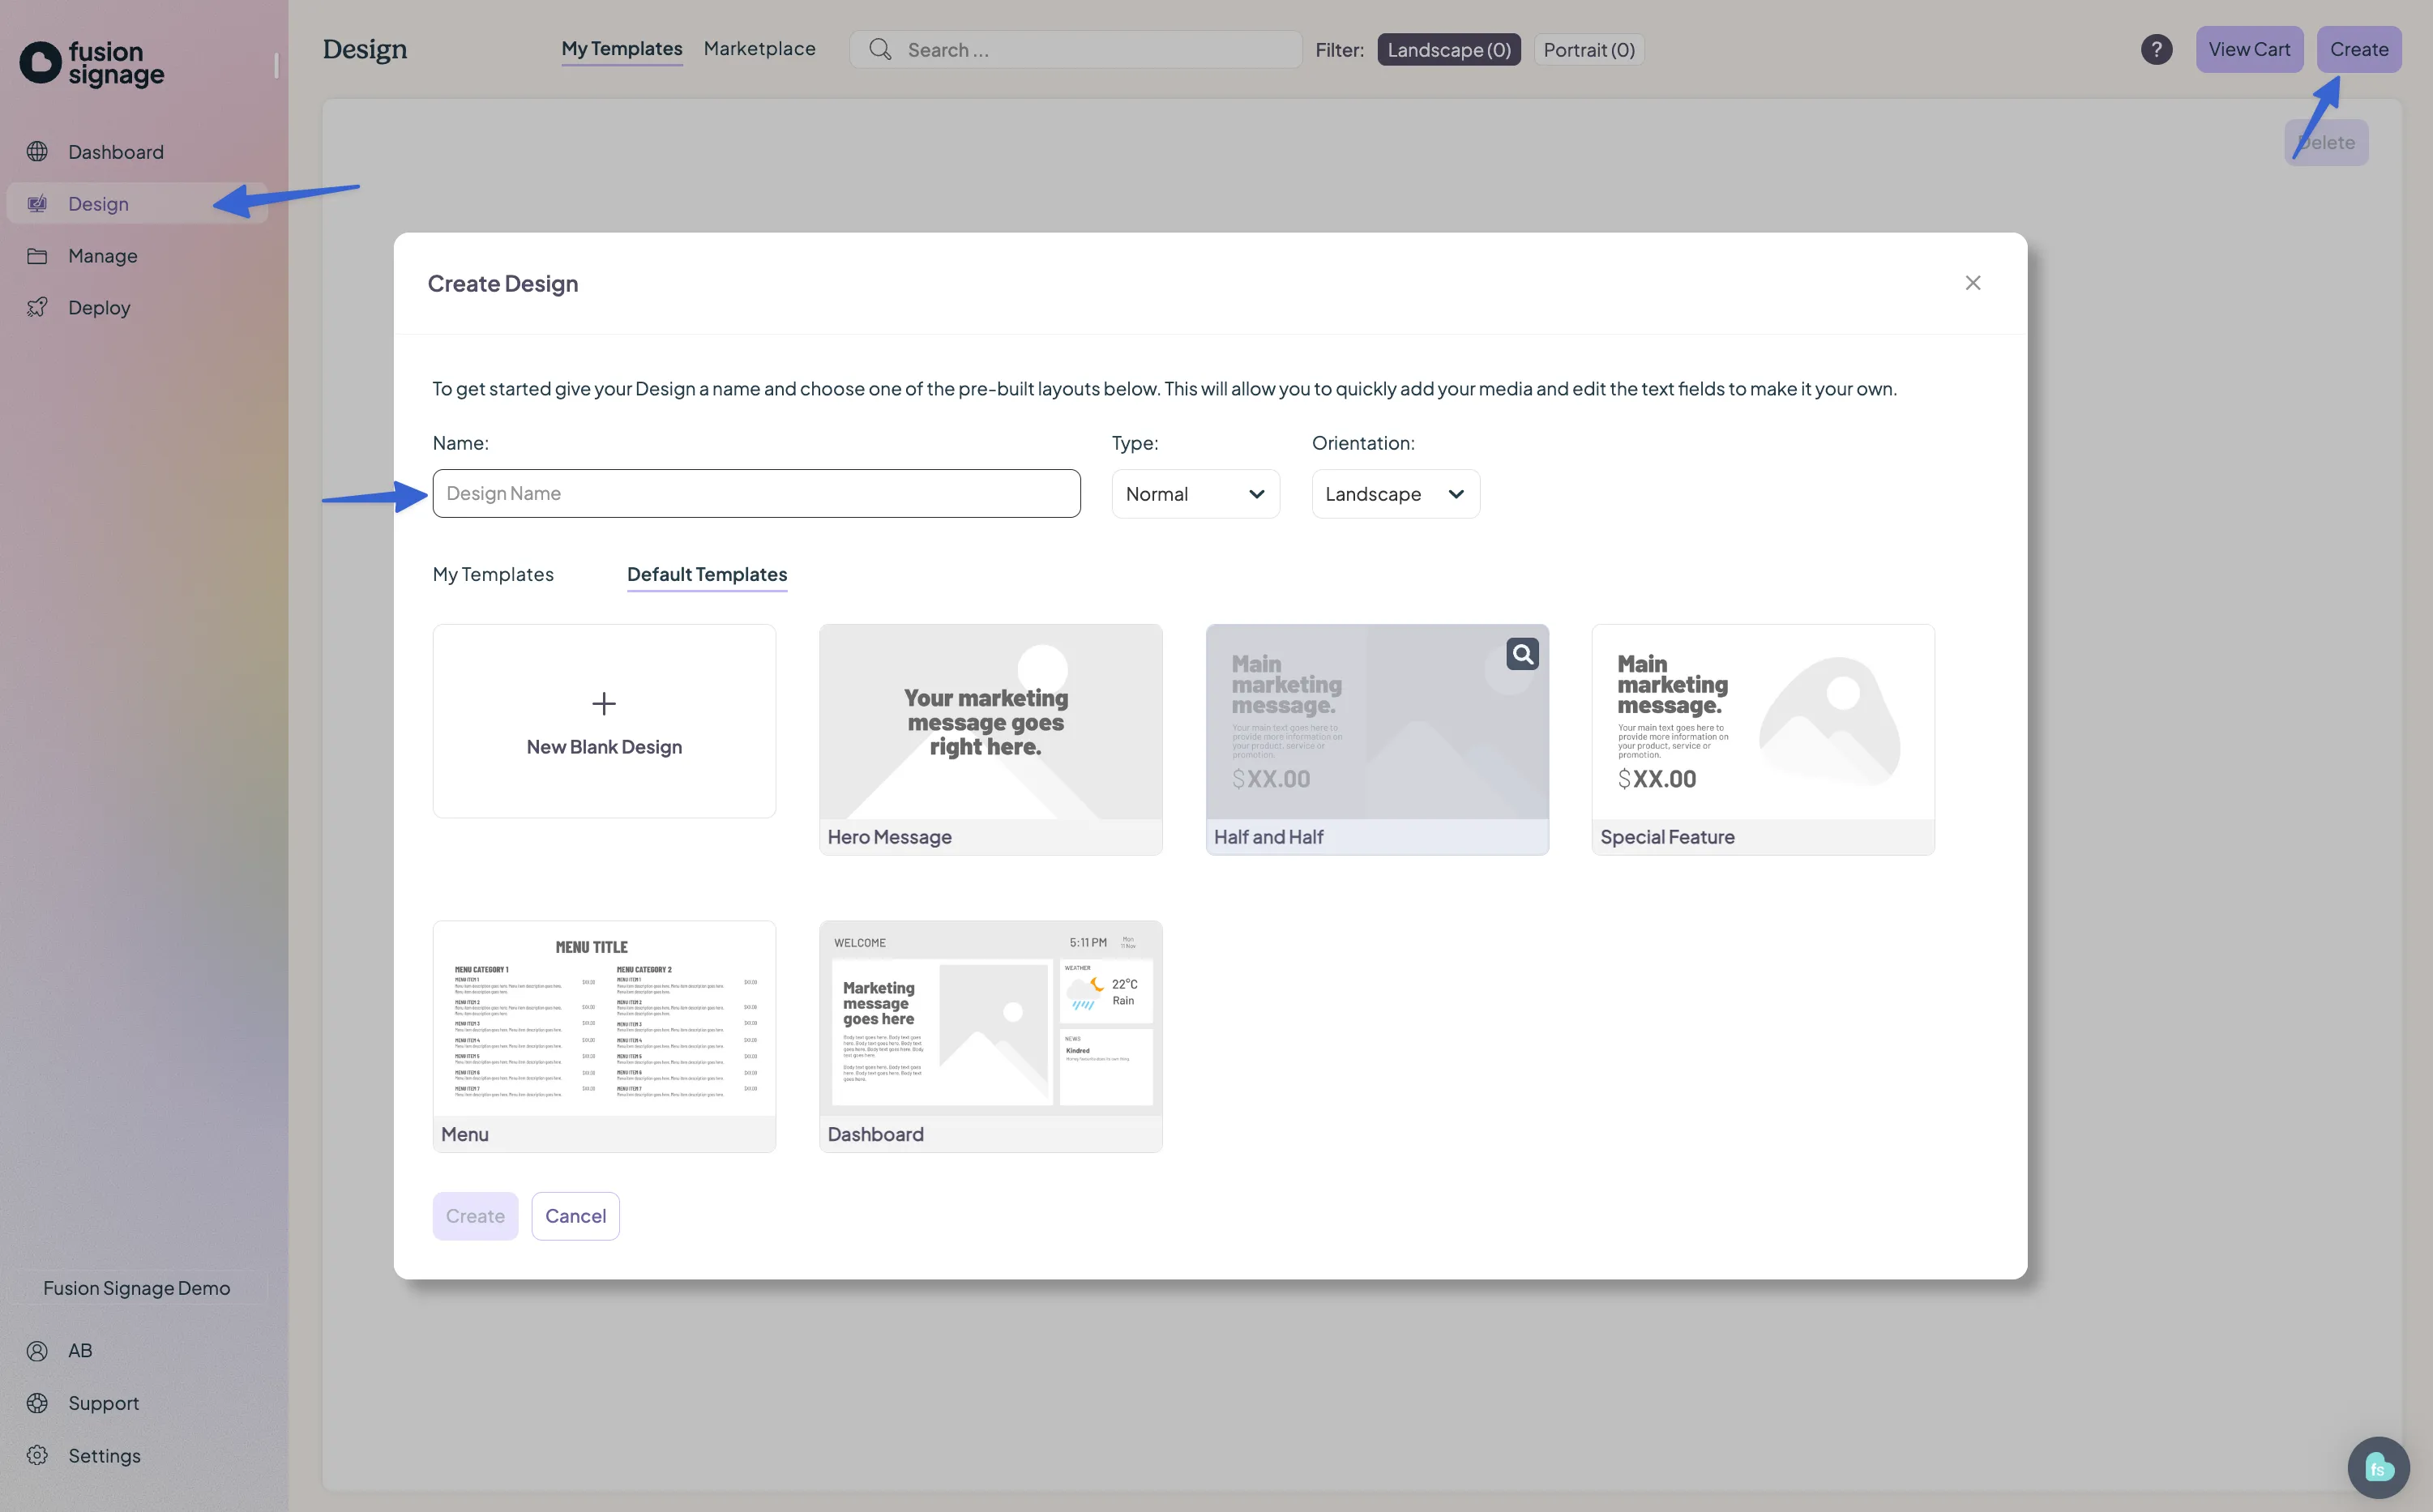Click the top Search field
Screen dimensions: 2433x1512
pyautogui.click(x=1075, y=49)
